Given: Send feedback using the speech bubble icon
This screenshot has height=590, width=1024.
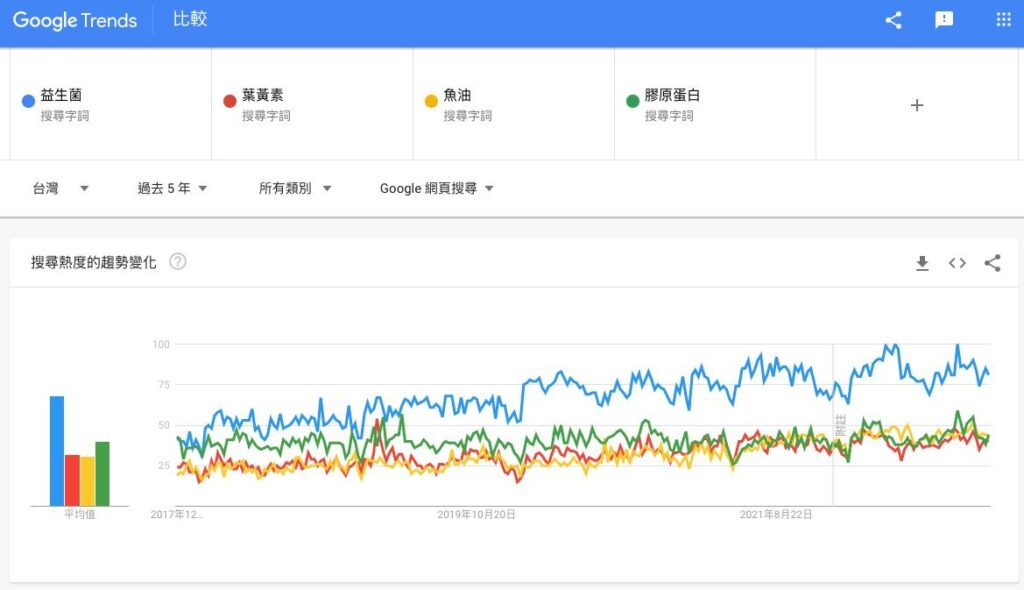Looking at the screenshot, I should 944,19.
